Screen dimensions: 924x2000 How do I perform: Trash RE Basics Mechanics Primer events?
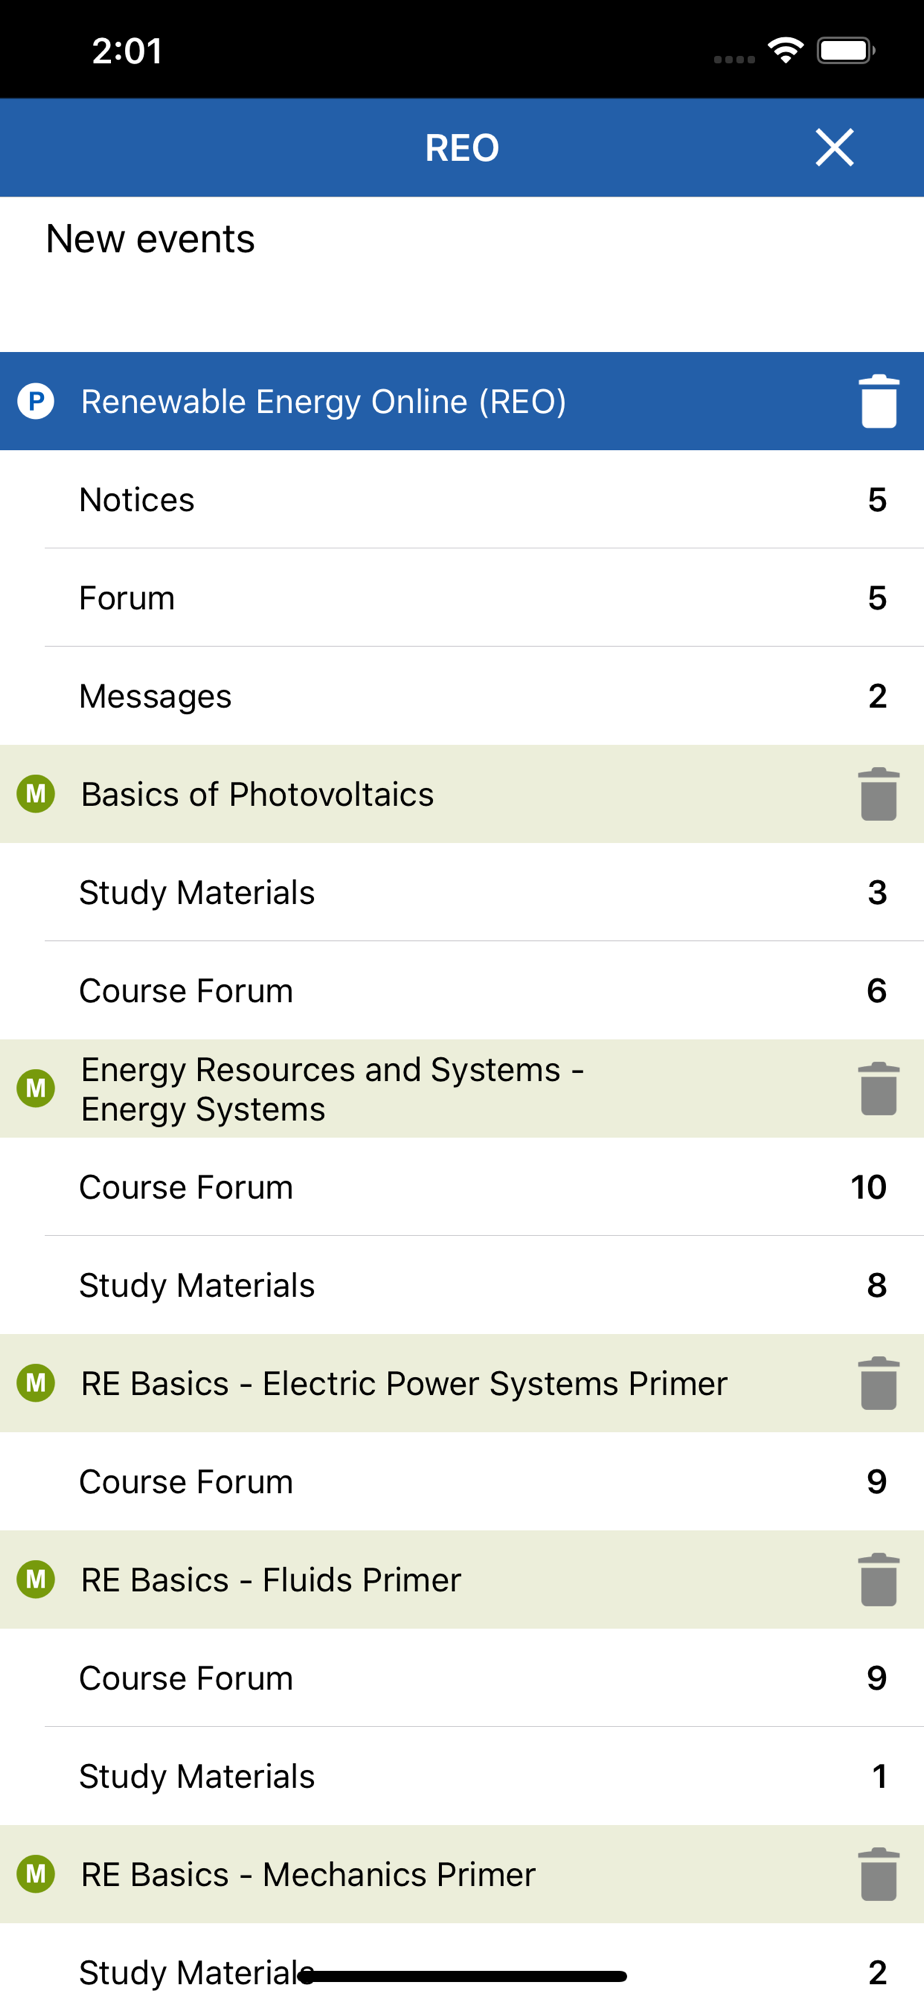coord(878,1874)
